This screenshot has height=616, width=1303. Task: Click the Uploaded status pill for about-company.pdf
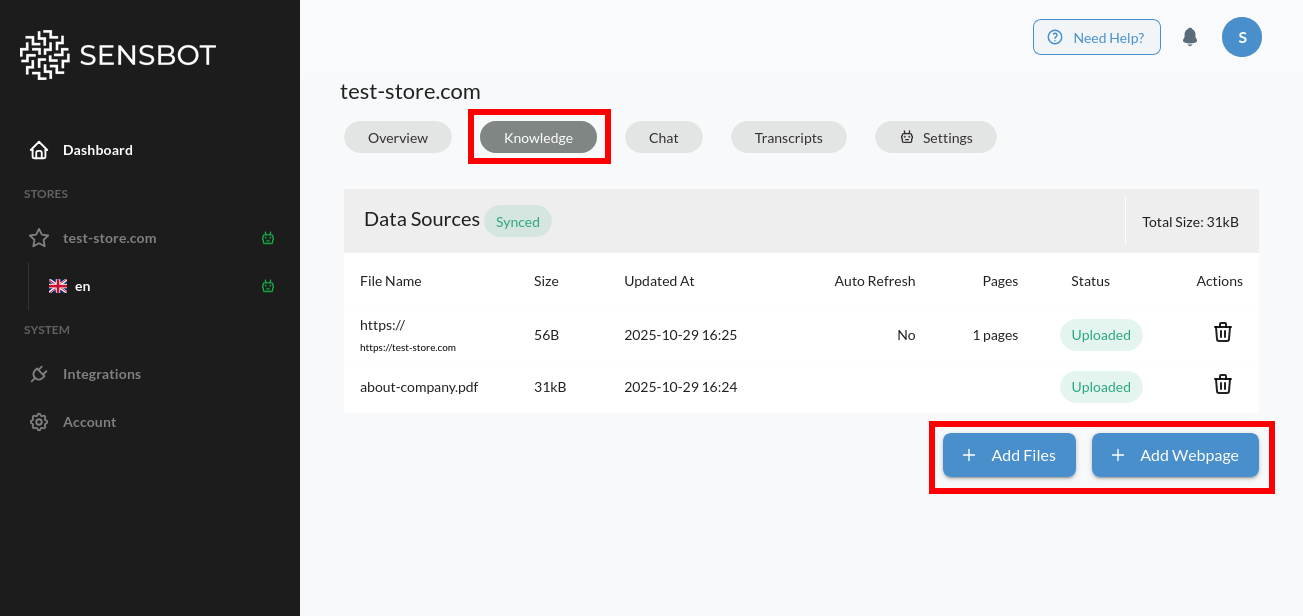tap(1100, 386)
